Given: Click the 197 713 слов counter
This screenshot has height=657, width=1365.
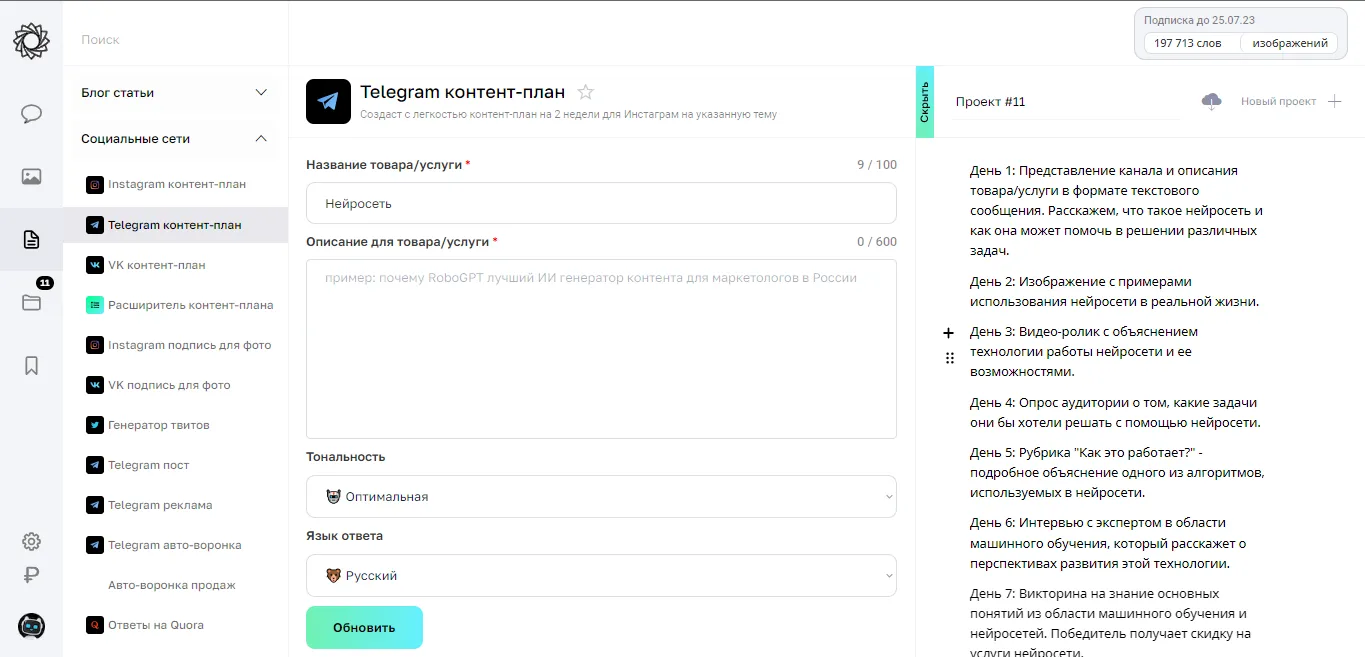Looking at the screenshot, I should 1188,43.
